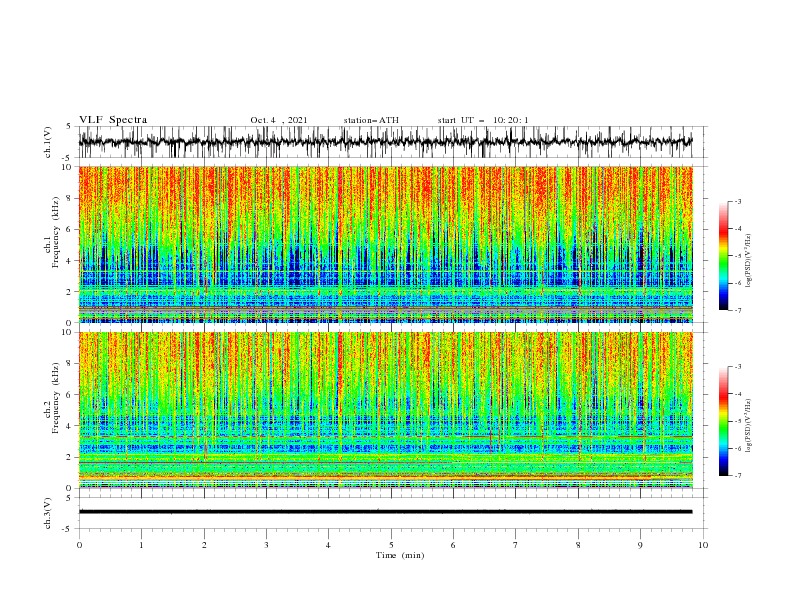Click the '8' kHz tick on ch.1 frequency axis
792x612 pixels.
pos(69,198)
